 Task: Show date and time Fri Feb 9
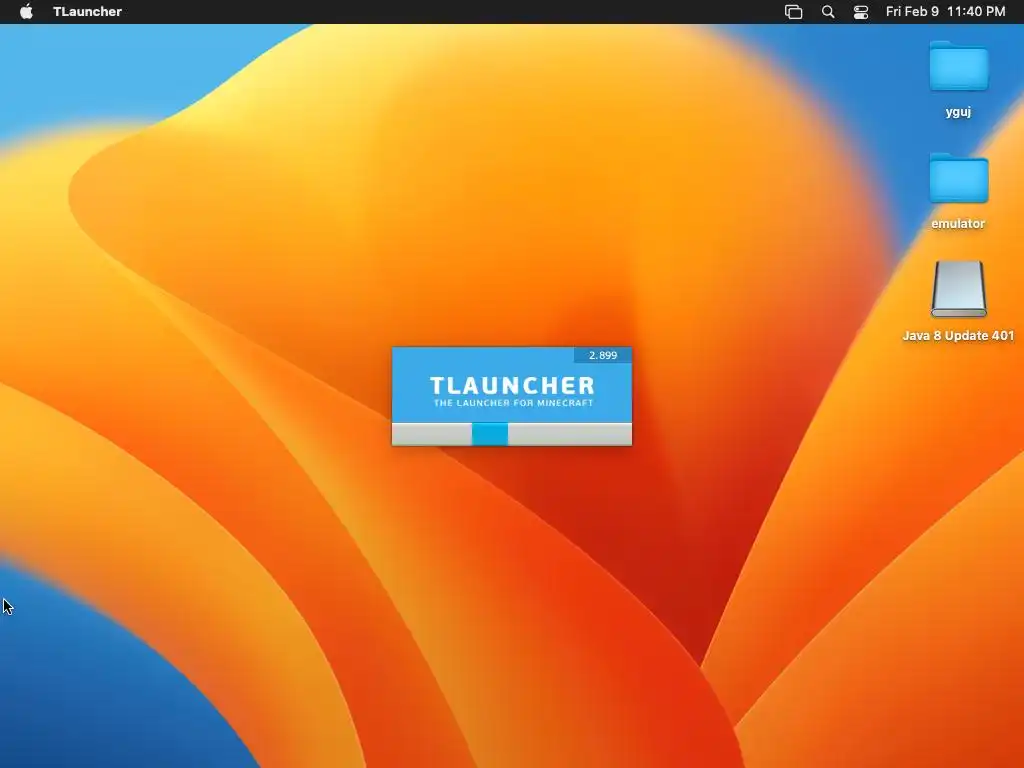pyautogui.click(x=945, y=12)
